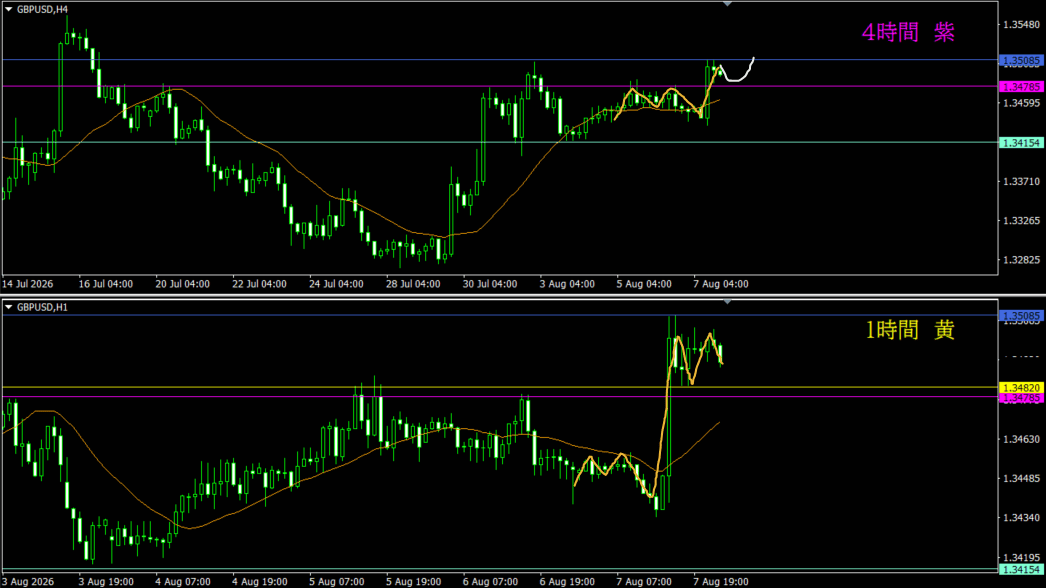
Task: Click the chart shift triangle on the H4 chart
Action: pyautogui.click(x=727, y=4)
